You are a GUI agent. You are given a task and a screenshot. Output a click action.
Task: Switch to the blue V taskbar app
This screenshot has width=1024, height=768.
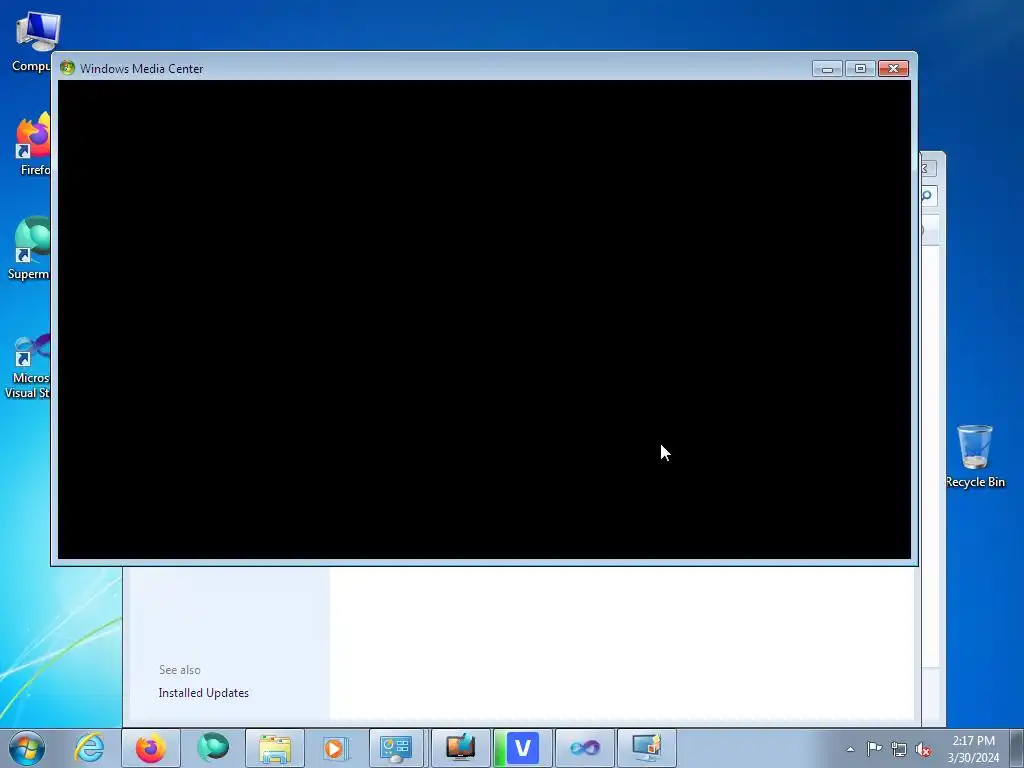(x=522, y=748)
